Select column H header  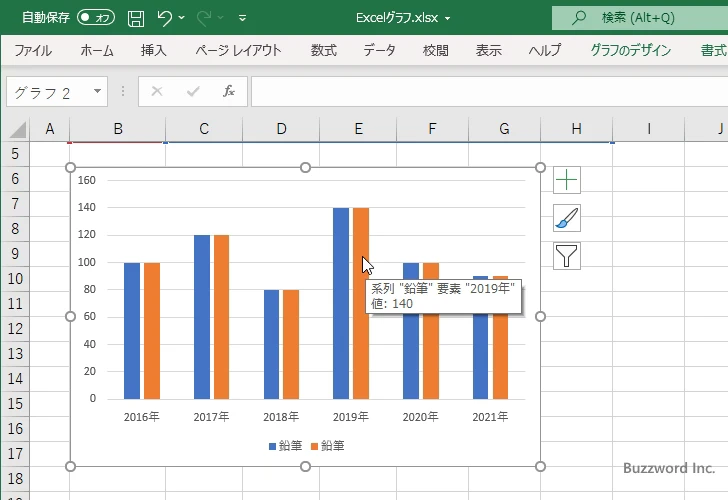pos(577,129)
